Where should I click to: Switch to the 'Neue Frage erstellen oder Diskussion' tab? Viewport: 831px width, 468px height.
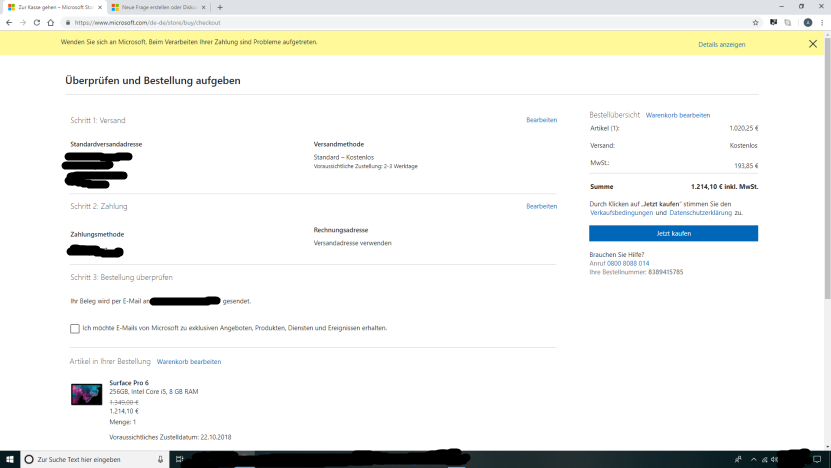[158, 7]
